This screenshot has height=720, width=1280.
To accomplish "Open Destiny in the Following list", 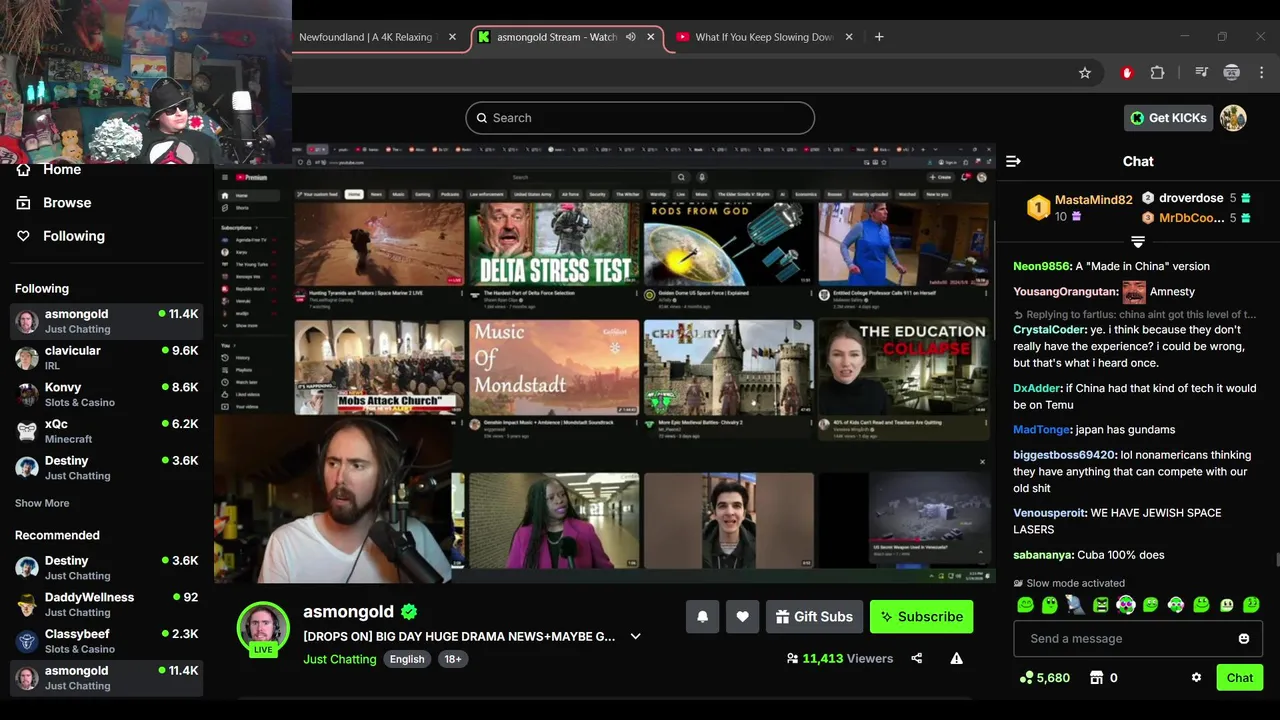I will point(107,468).
